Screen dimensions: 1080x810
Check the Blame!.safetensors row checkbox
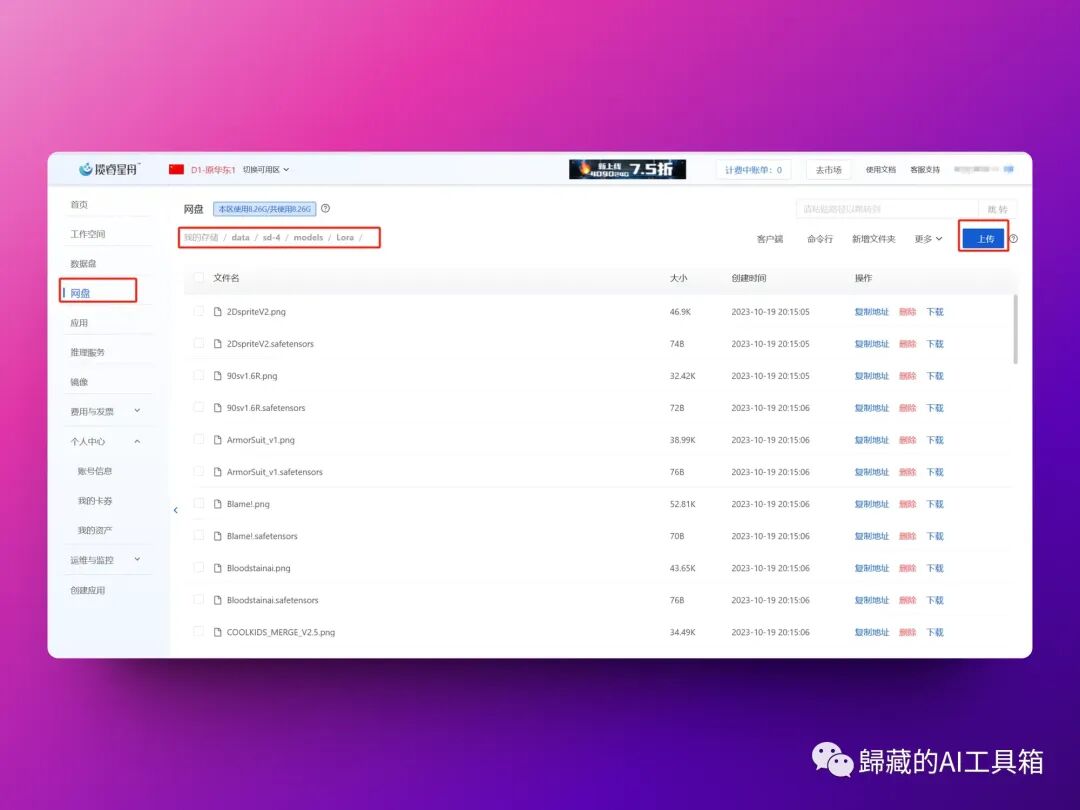click(x=199, y=536)
